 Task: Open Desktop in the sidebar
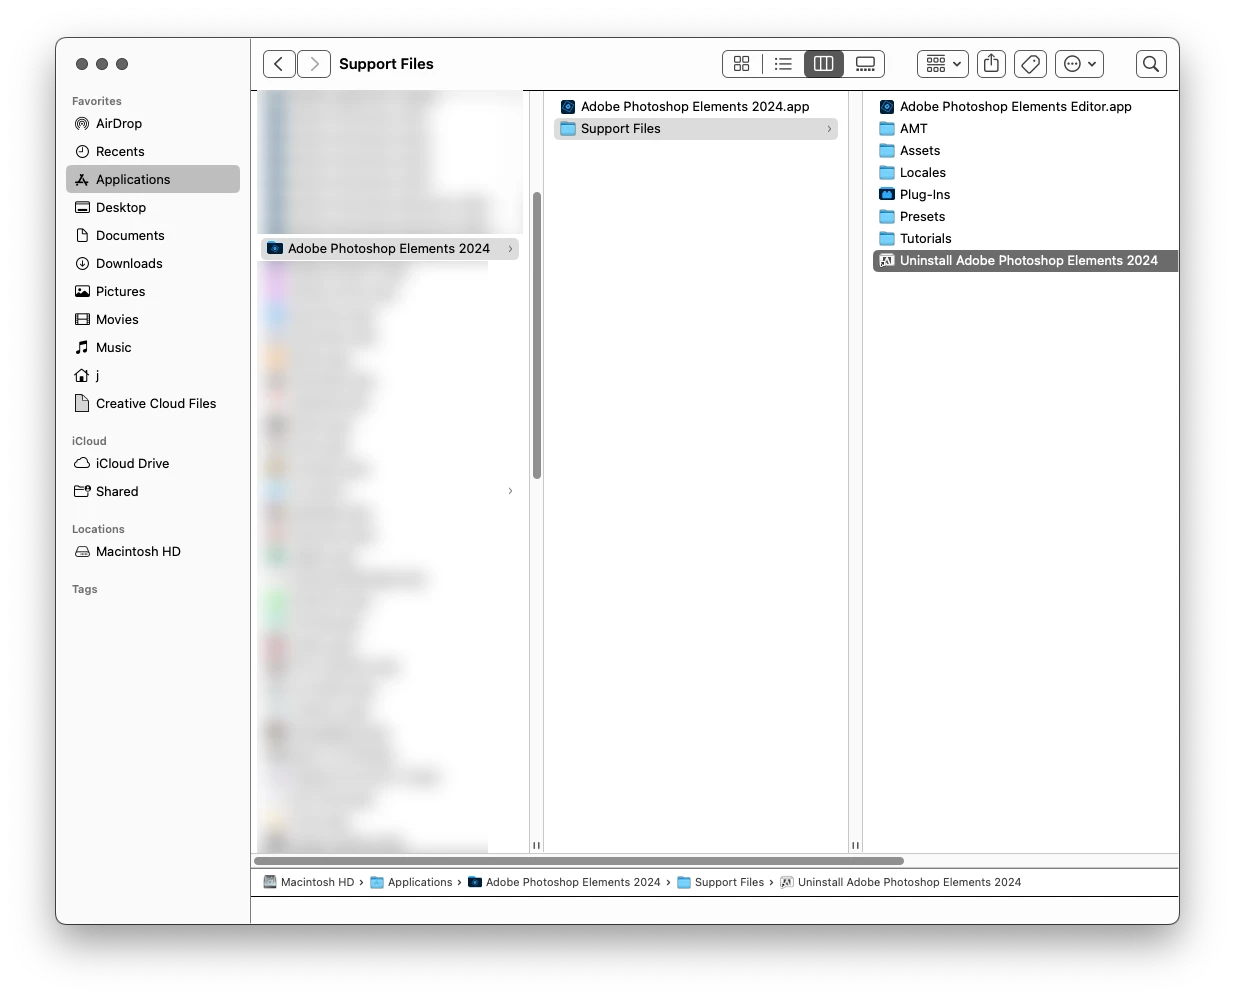coord(153,208)
